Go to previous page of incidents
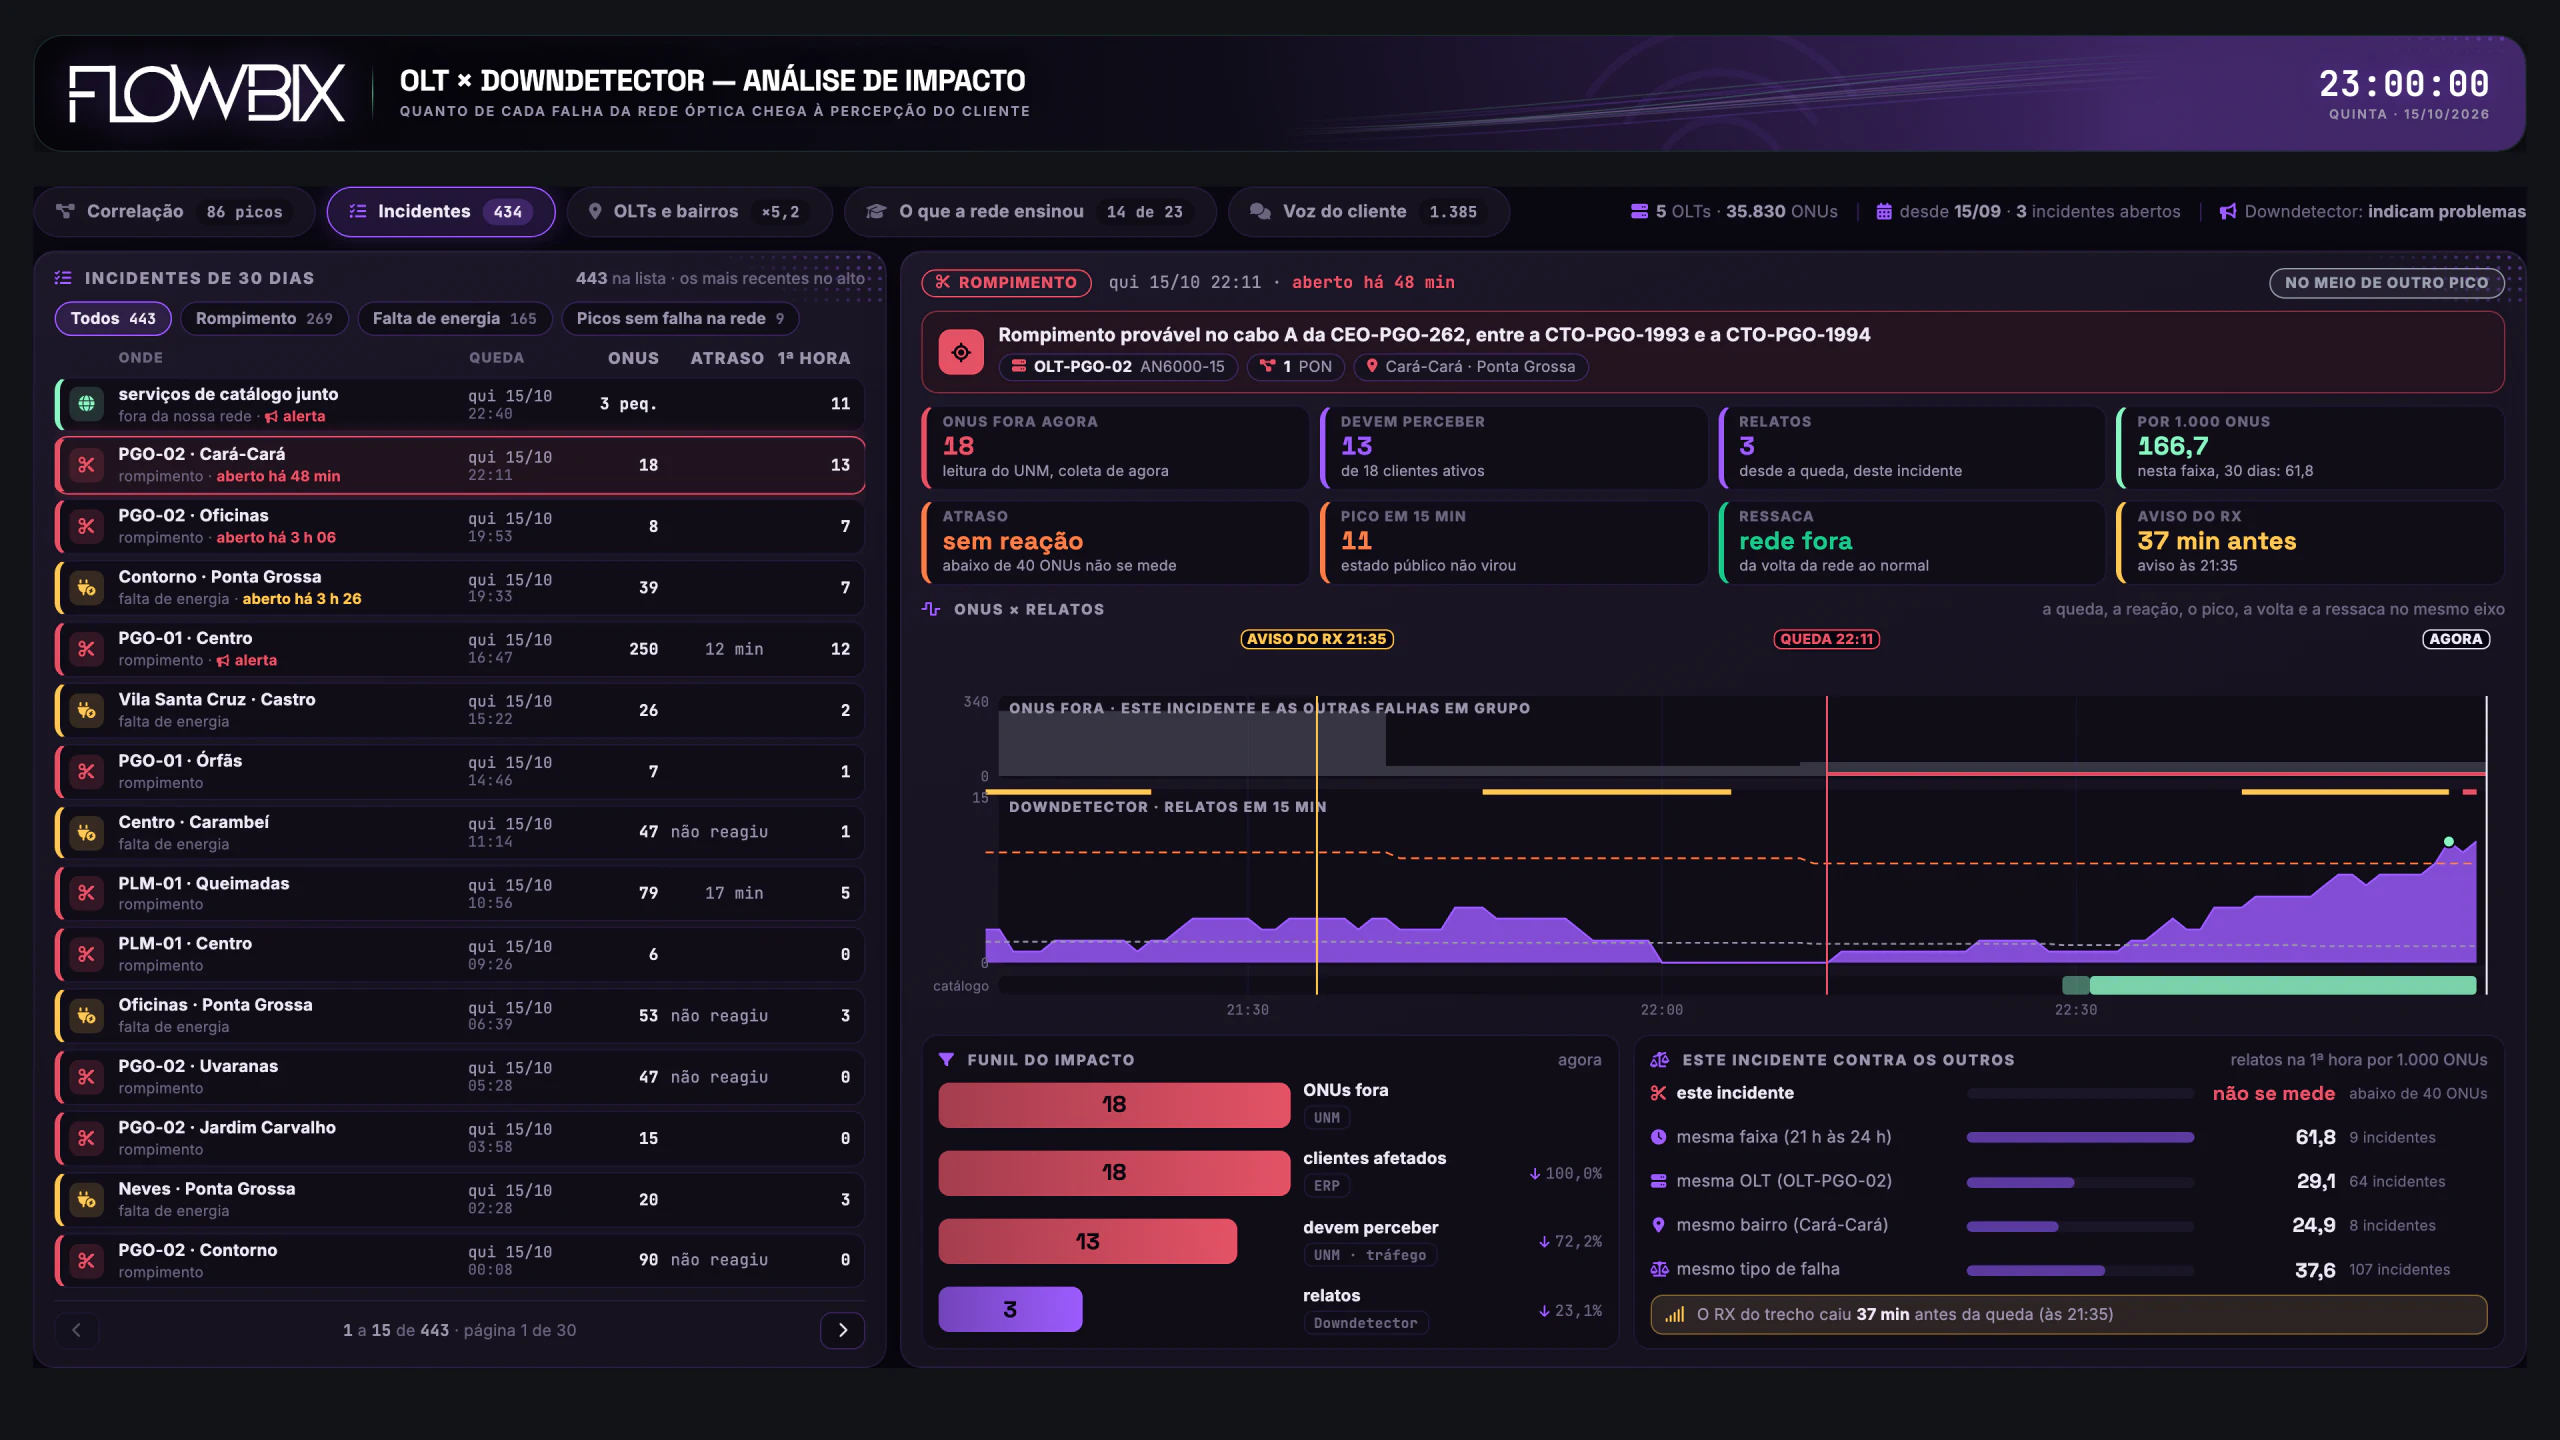The image size is (2560, 1440). click(x=76, y=1330)
